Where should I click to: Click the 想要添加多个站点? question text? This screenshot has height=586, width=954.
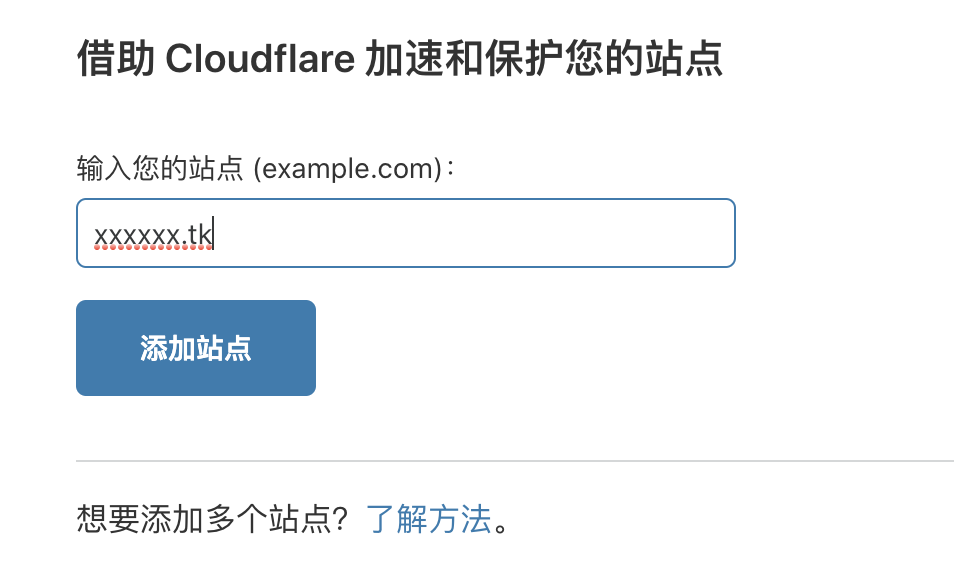pyautogui.click(x=212, y=519)
